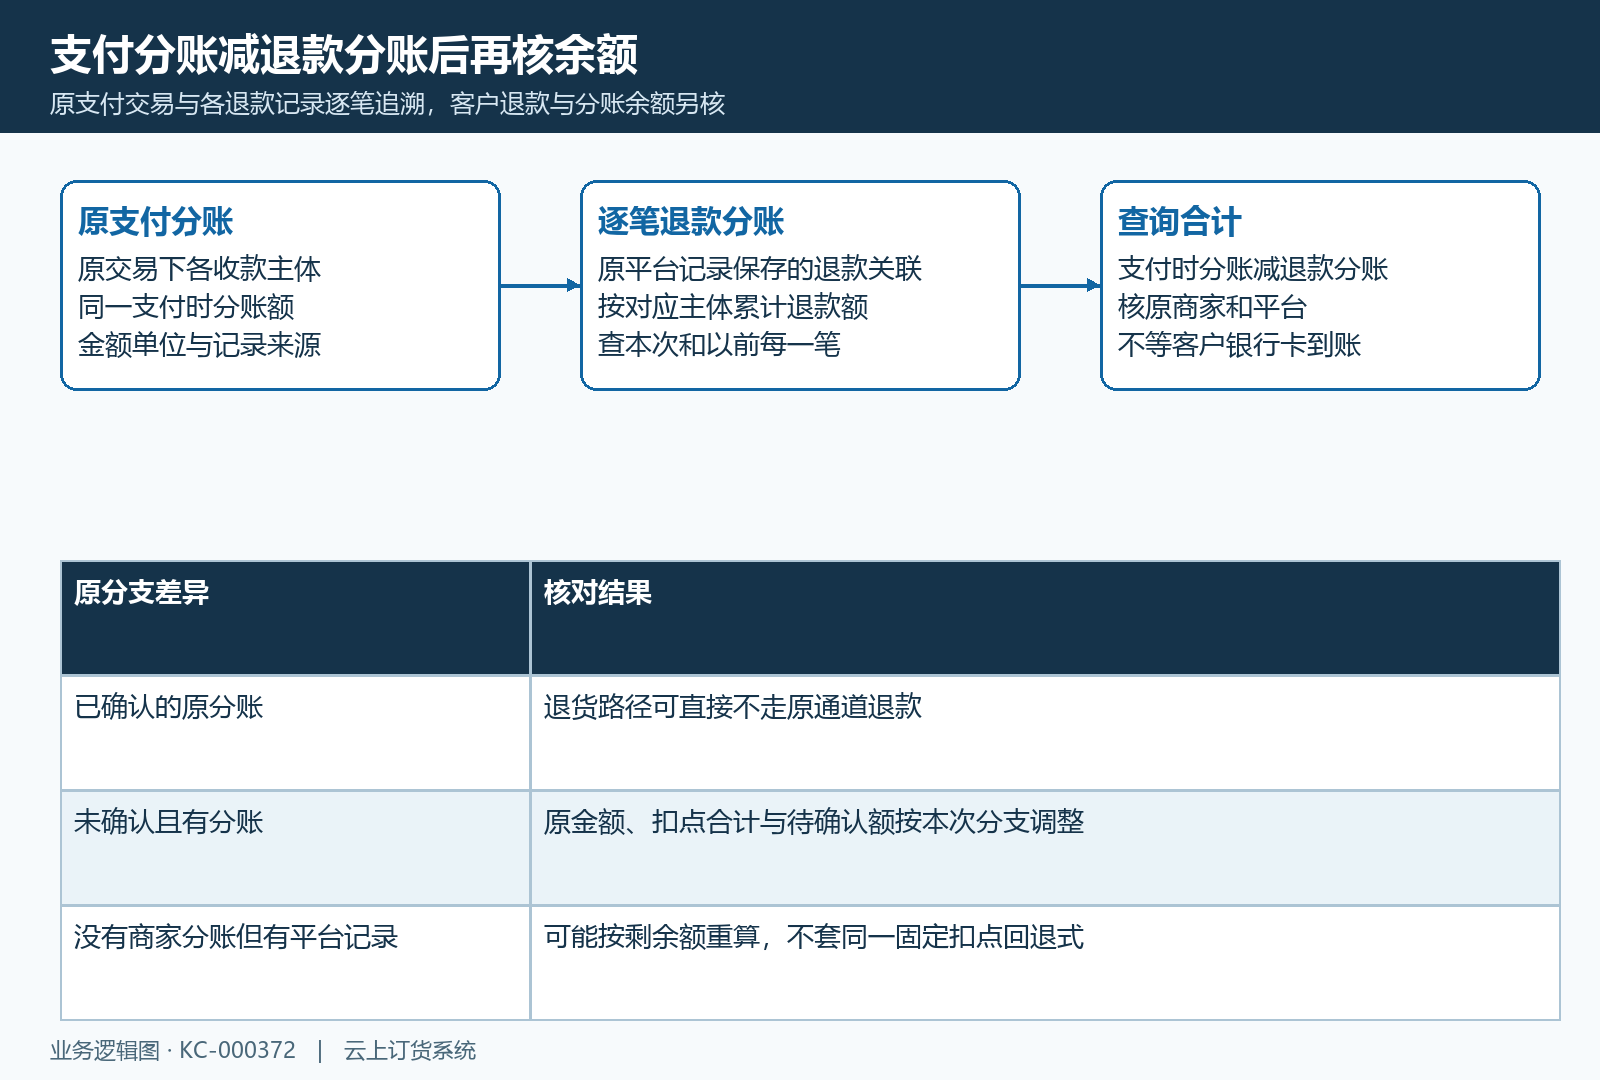Select the 原支付分账 box heading

click(x=156, y=221)
